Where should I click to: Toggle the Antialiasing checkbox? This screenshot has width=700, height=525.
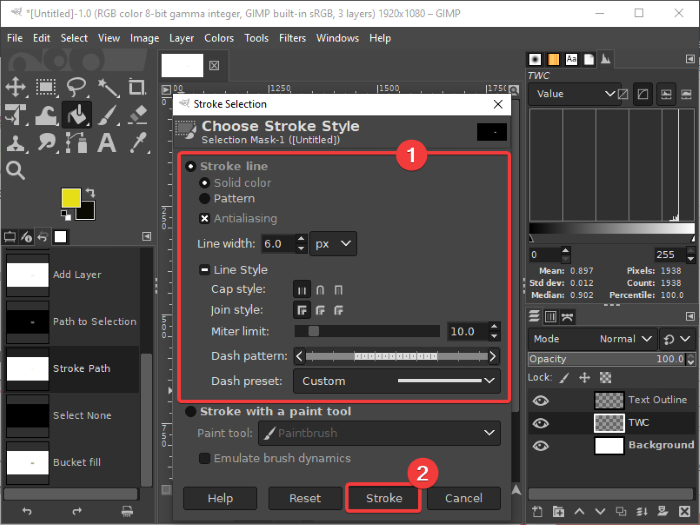tap(204, 218)
